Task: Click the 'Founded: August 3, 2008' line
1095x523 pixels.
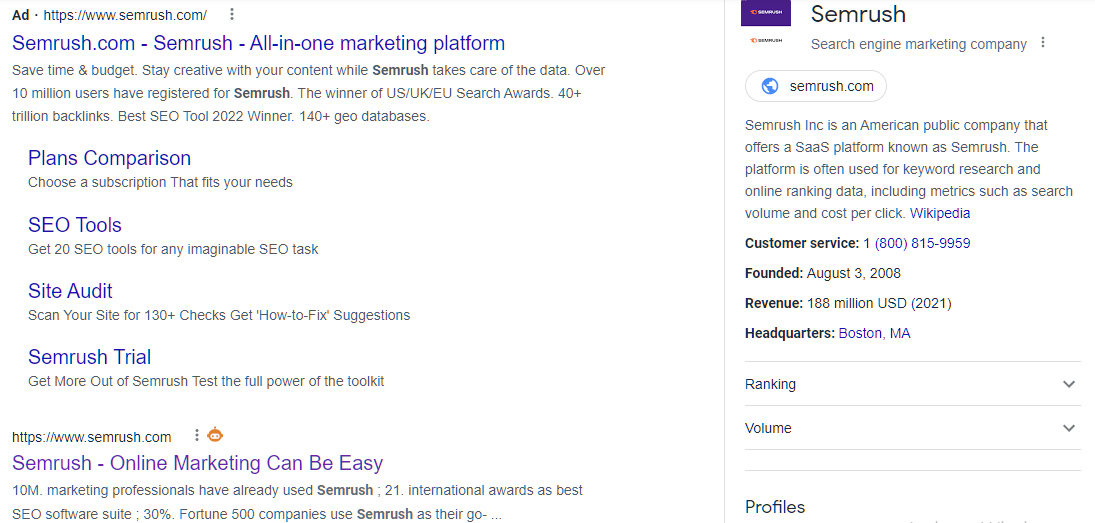Action: (x=823, y=273)
